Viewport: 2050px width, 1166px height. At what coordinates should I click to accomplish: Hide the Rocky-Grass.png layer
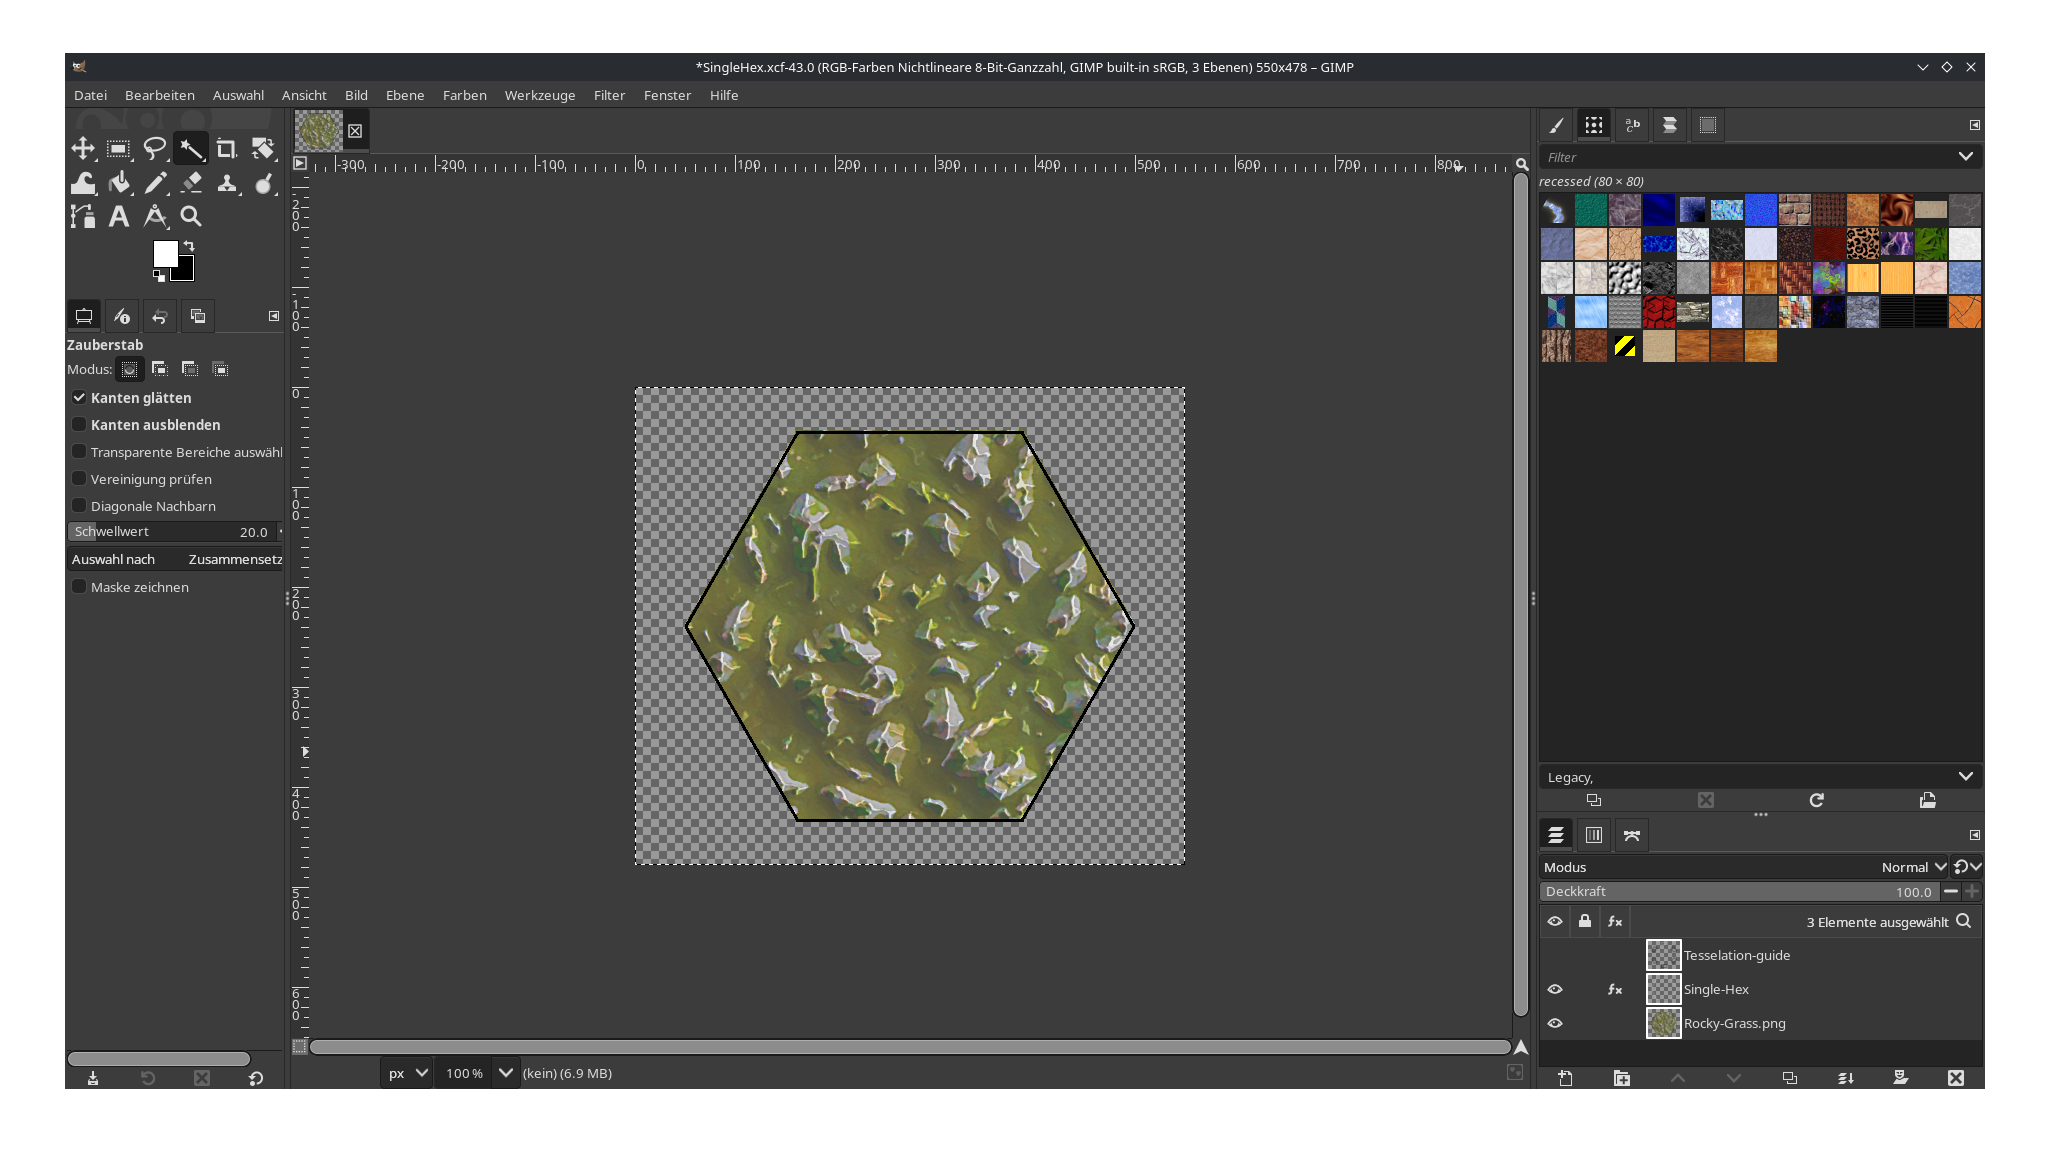pyautogui.click(x=1556, y=1022)
